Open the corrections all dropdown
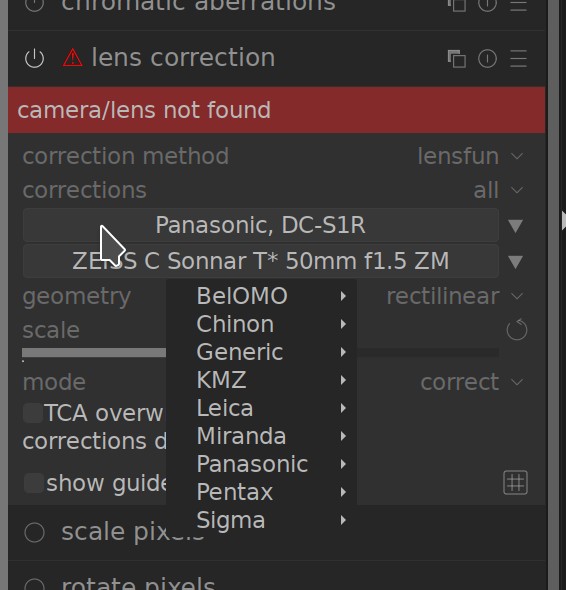The width and height of the screenshot is (566, 590). [498, 190]
